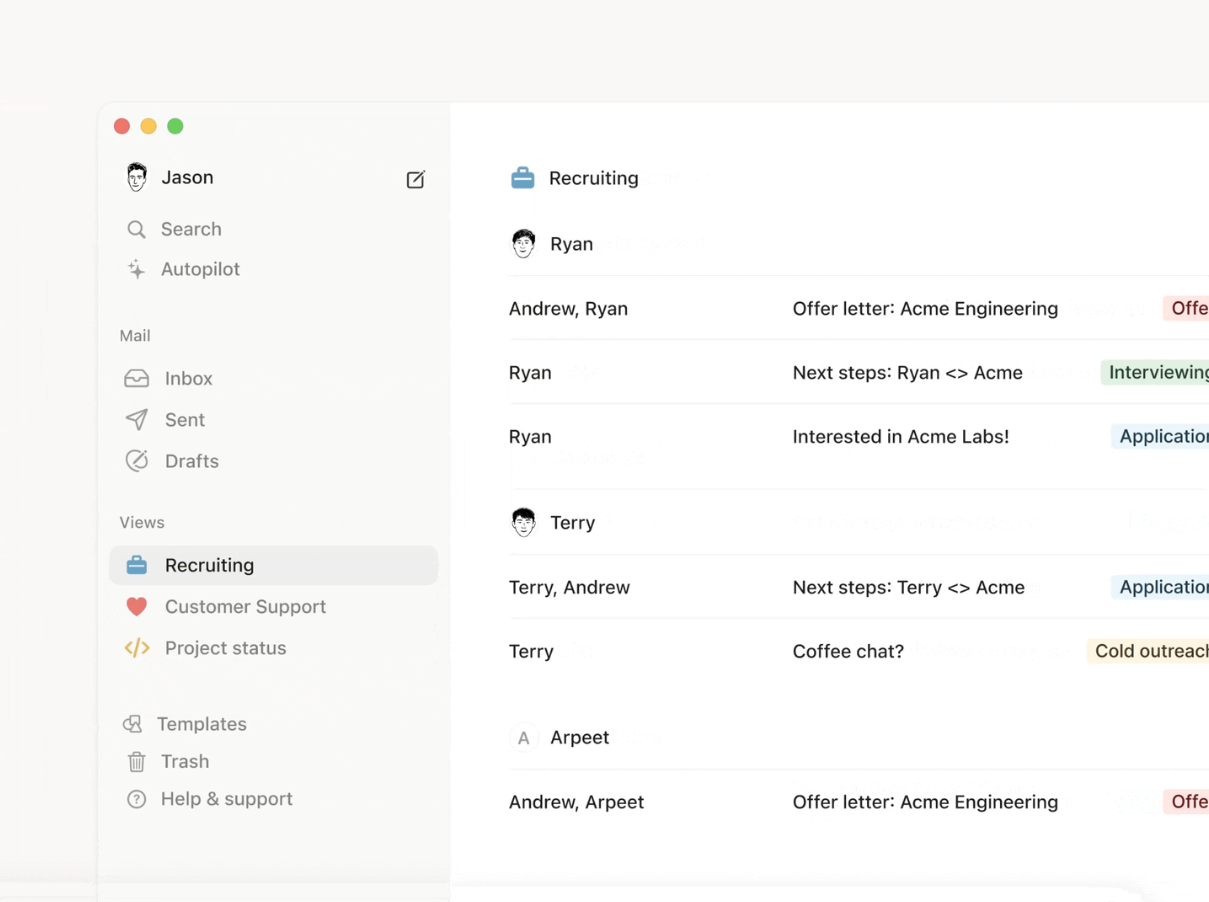Click the Cold outreach label tag
The image size is (1209, 902).
pos(1148,651)
